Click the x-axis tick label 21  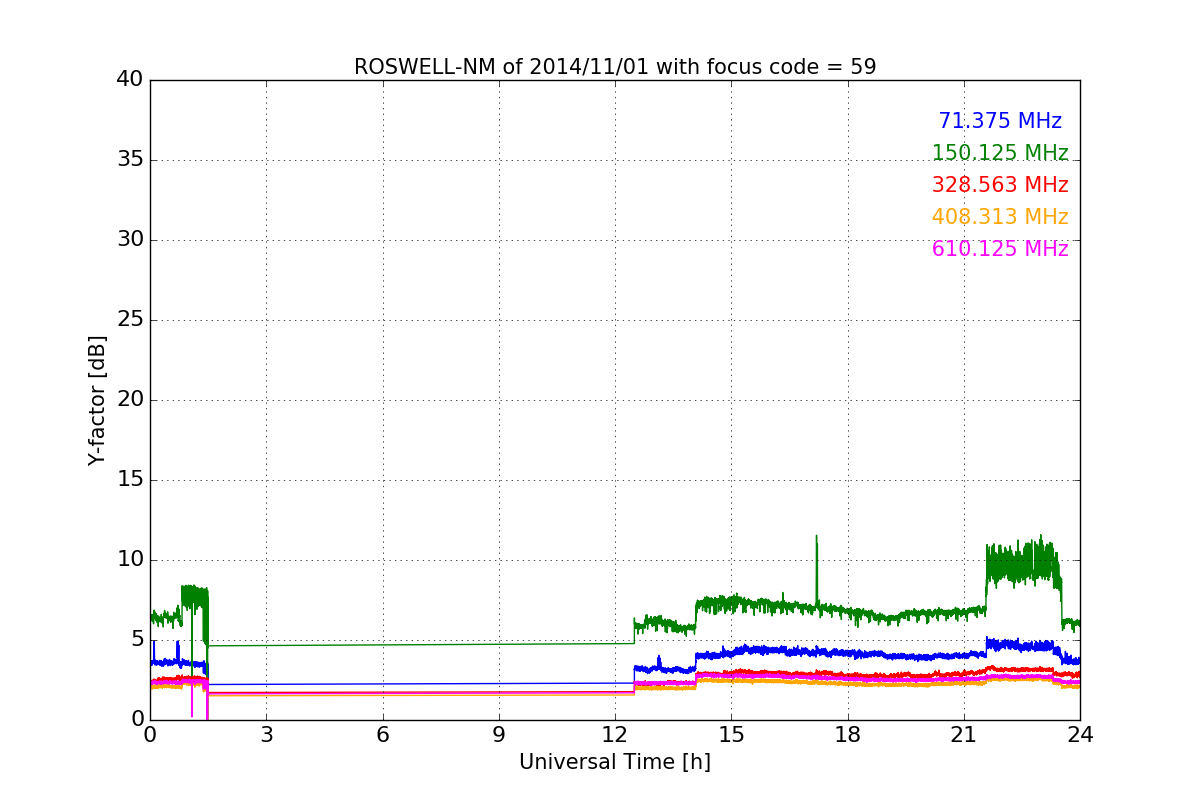(x=964, y=735)
